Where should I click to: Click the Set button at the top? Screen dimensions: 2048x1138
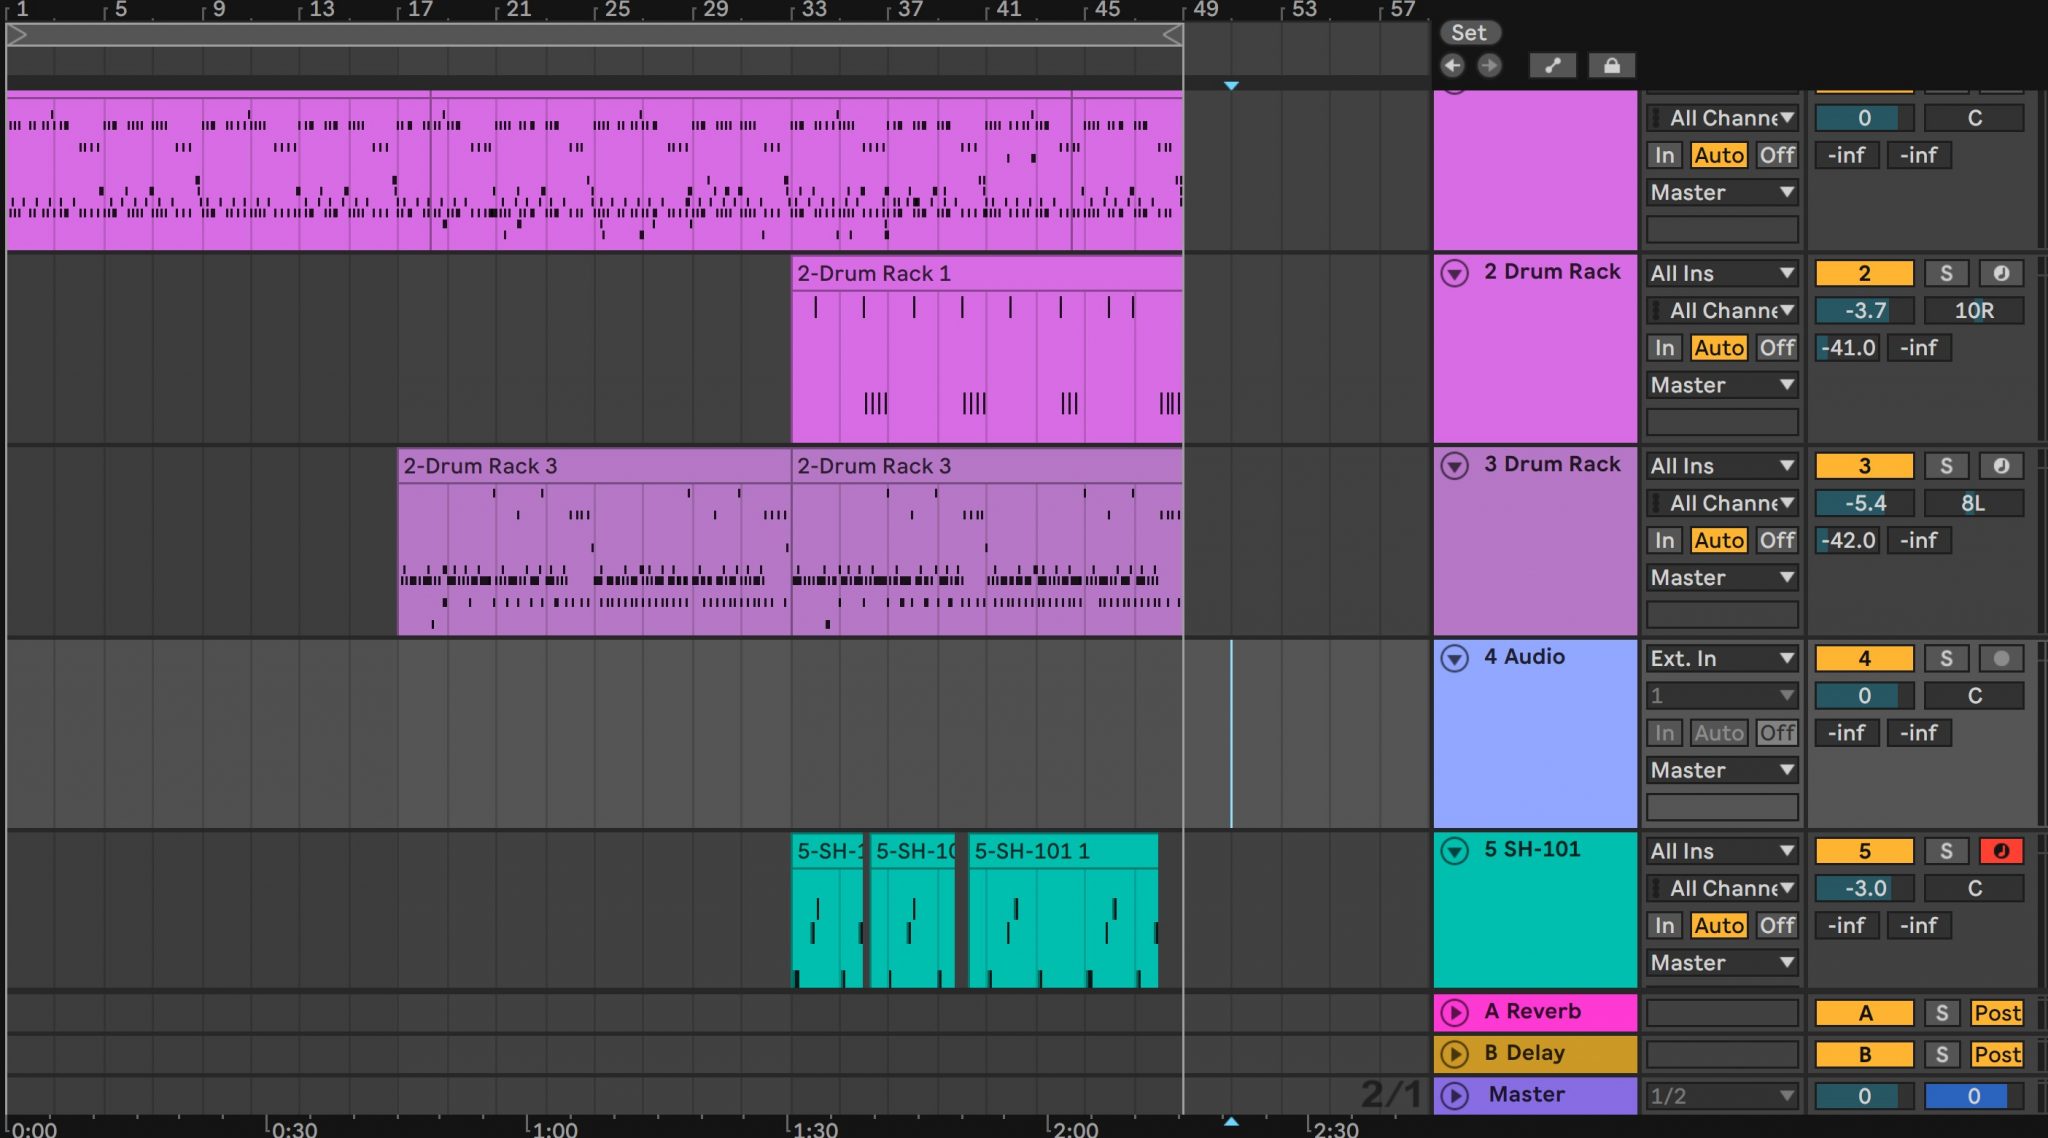(1469, 32)
